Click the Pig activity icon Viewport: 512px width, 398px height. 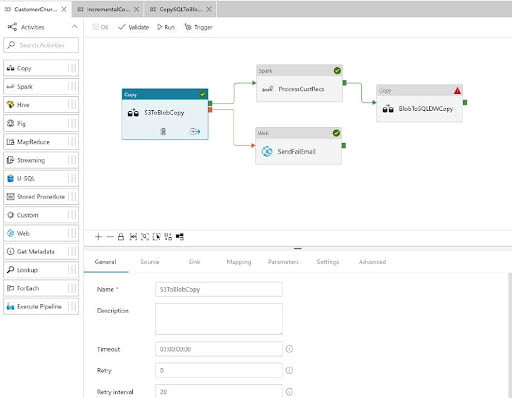click(10, 123)
